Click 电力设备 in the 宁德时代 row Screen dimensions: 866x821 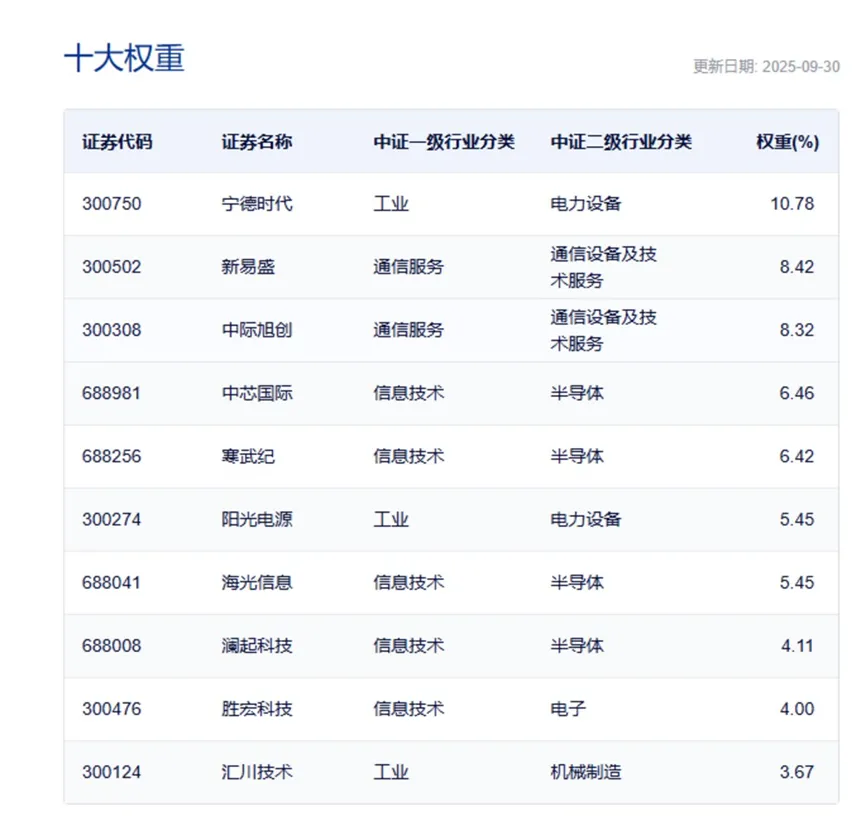click(x=585, y=204)
